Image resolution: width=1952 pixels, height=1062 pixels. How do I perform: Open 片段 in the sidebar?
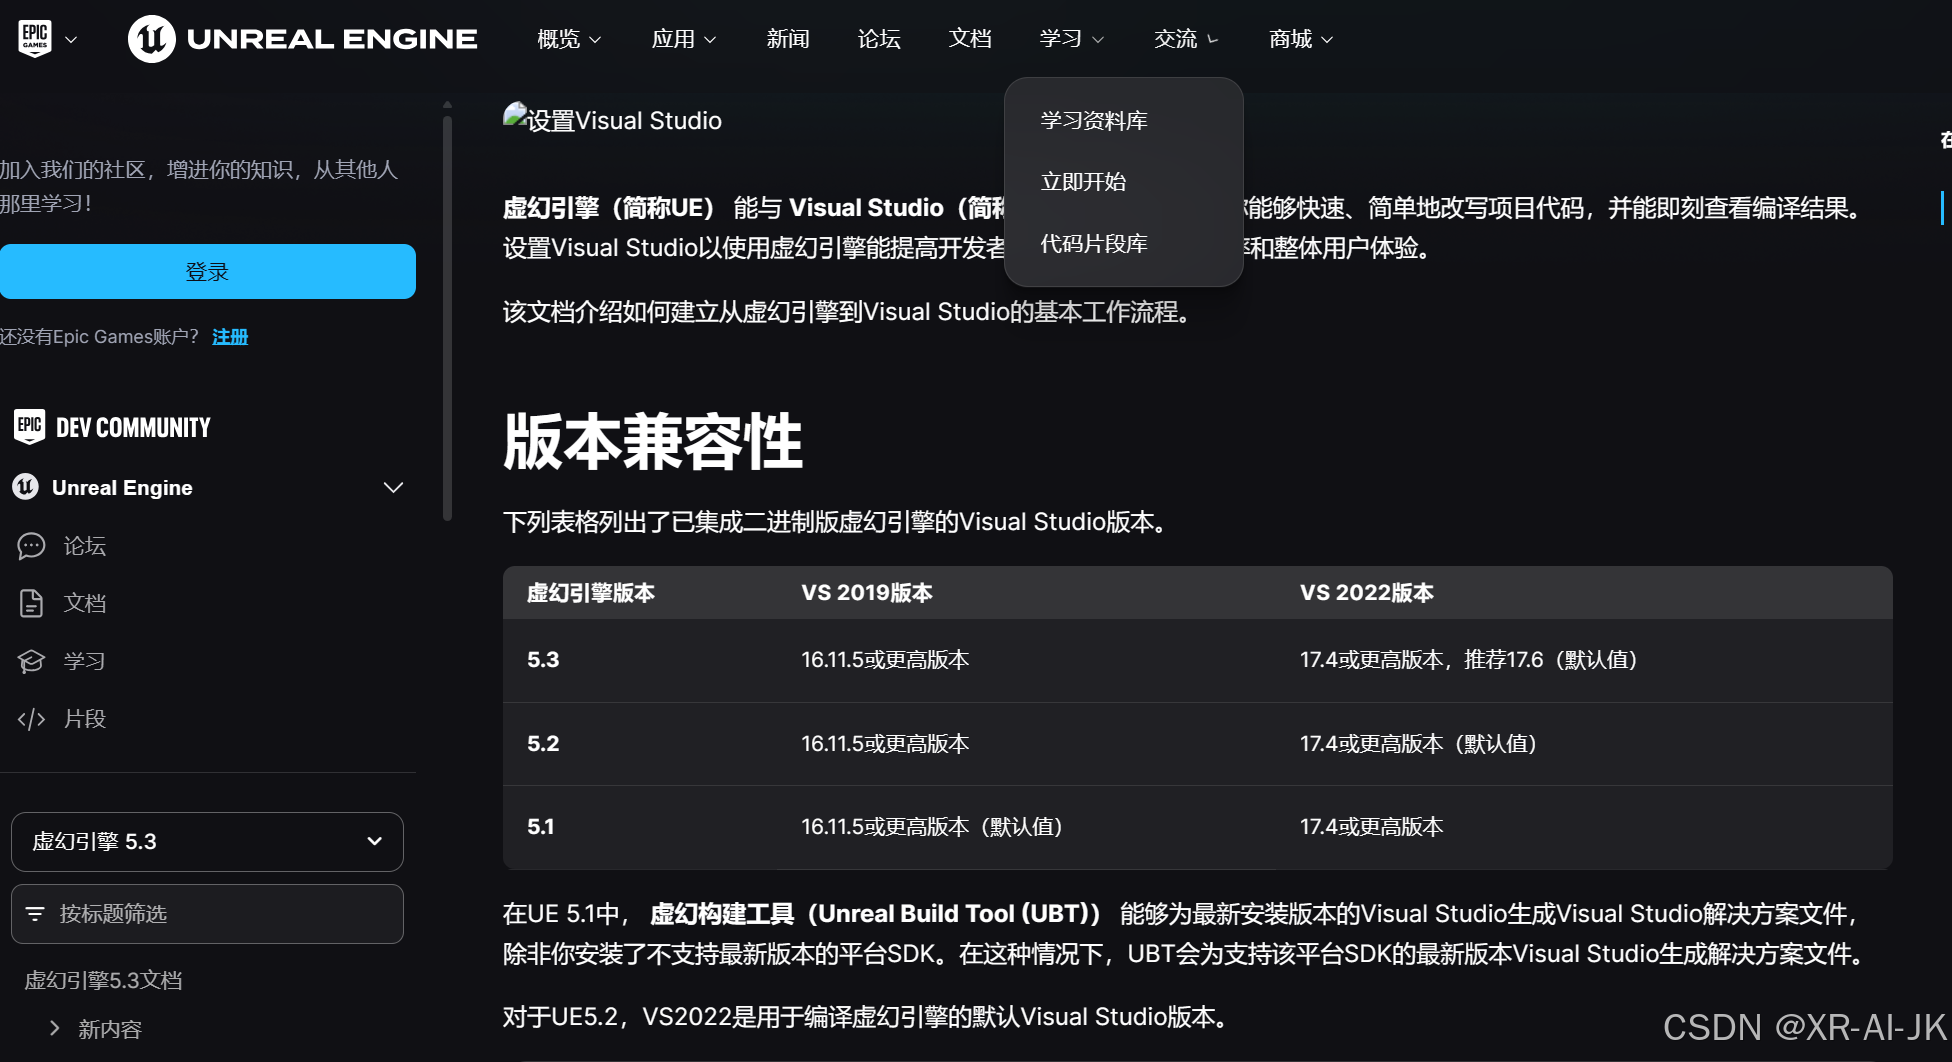85,719
